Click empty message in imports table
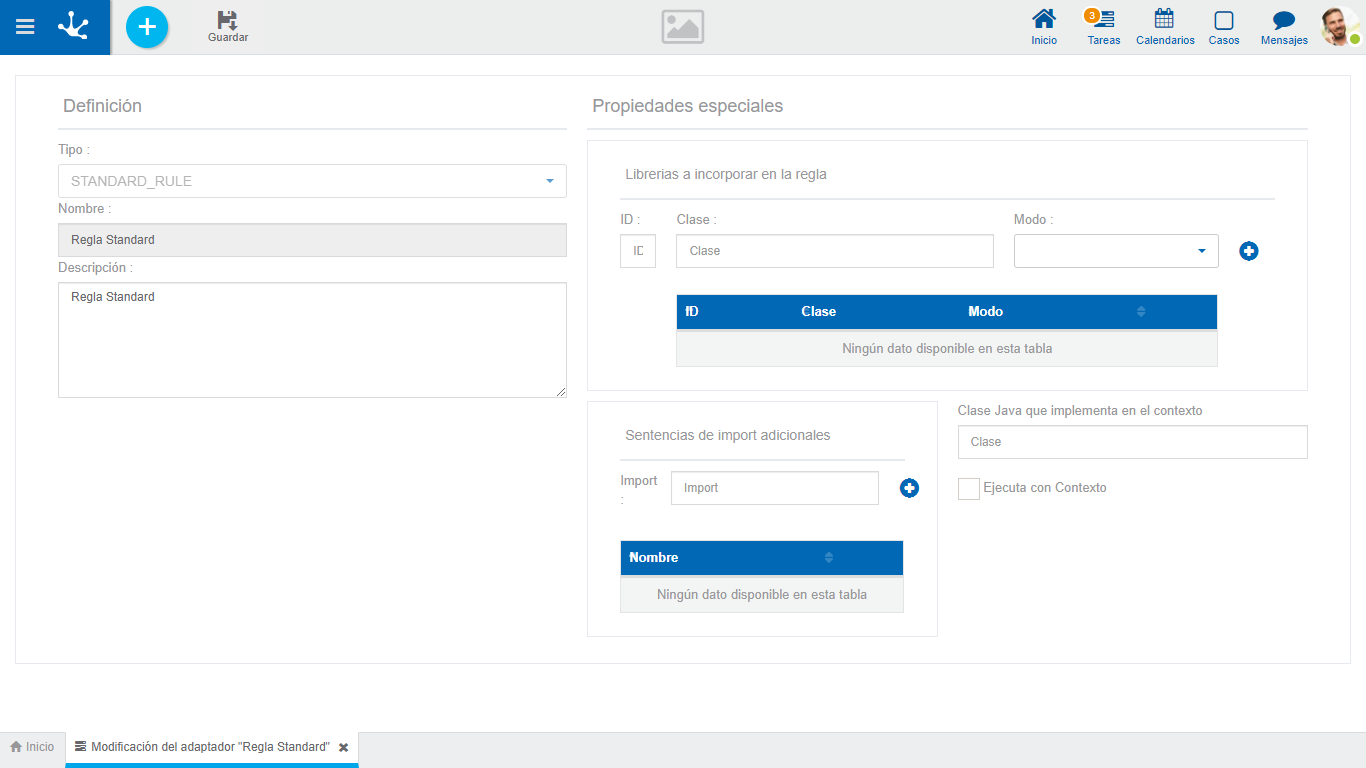Viewport: 1366px width, 768px height. point(762,595)
